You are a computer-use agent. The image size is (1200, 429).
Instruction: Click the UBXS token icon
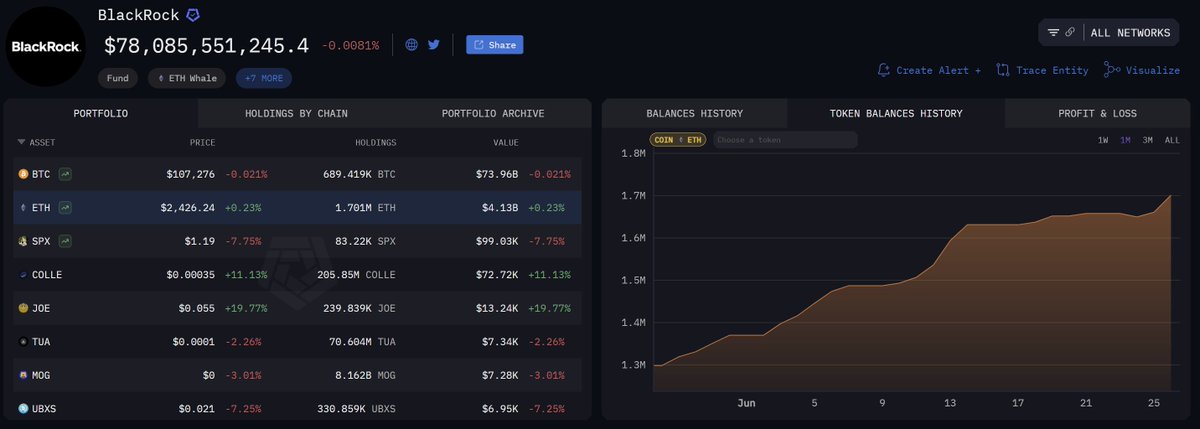pyautogui.click(x=23, y=409)
